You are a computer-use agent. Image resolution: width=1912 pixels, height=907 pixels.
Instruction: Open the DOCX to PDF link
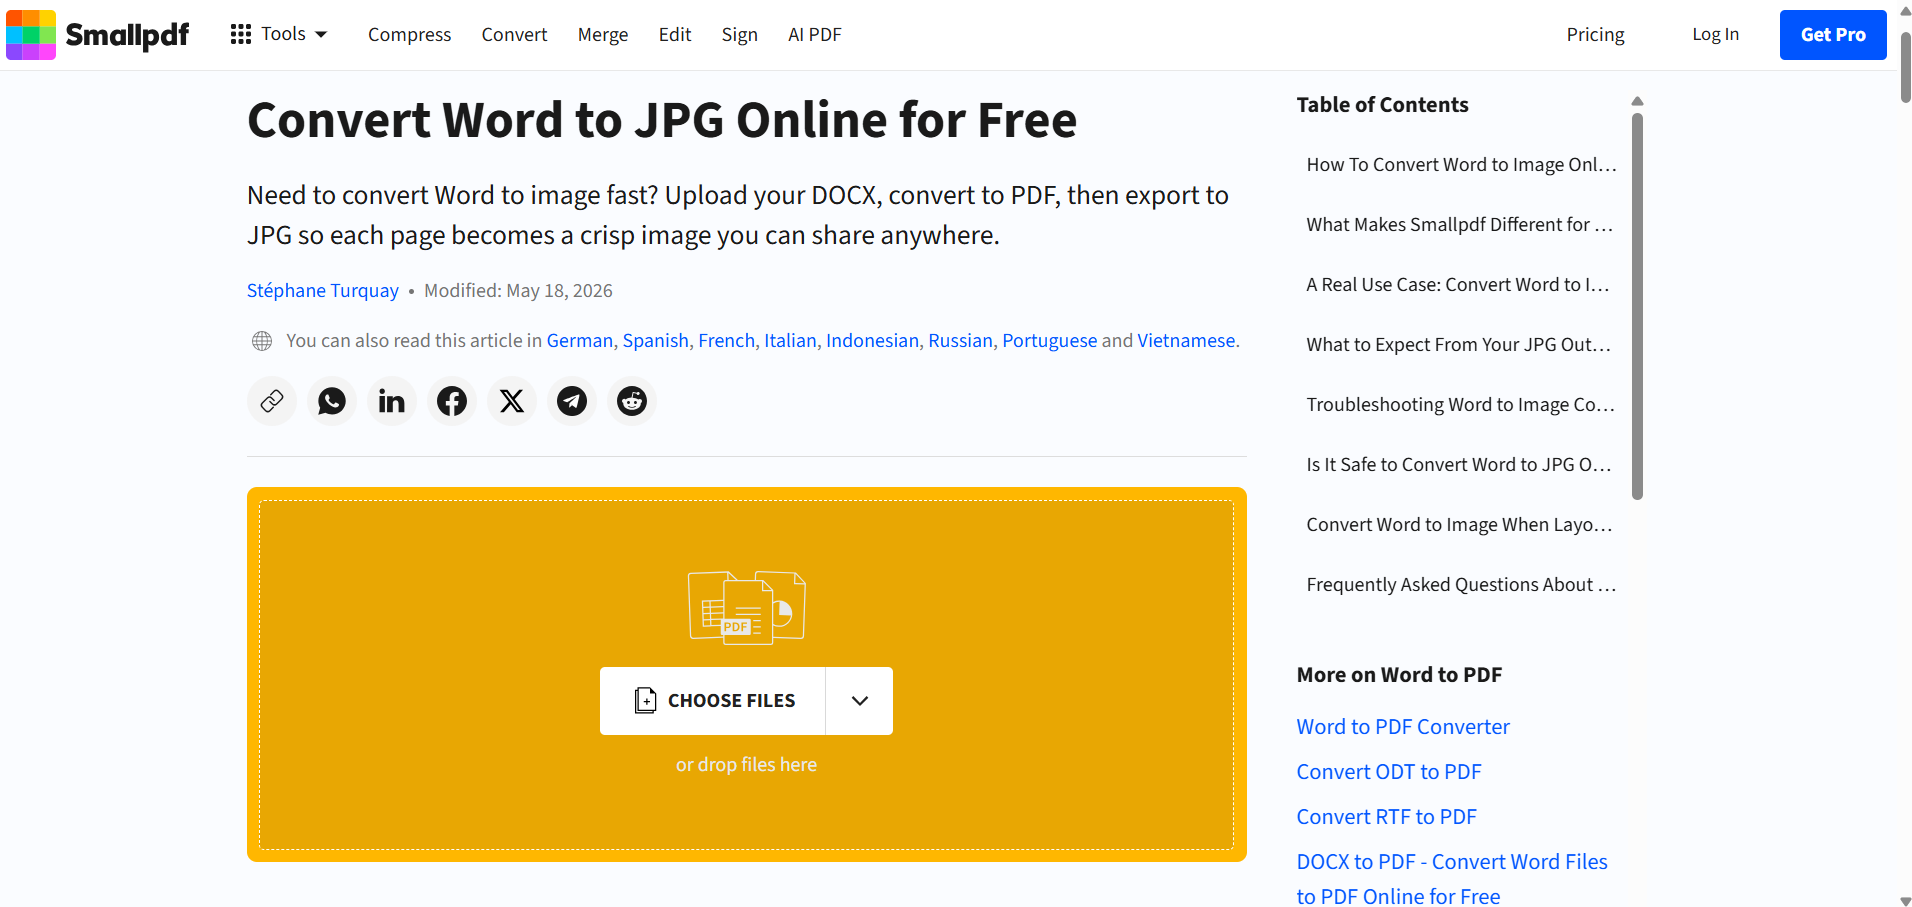[x=1452, y=879]
